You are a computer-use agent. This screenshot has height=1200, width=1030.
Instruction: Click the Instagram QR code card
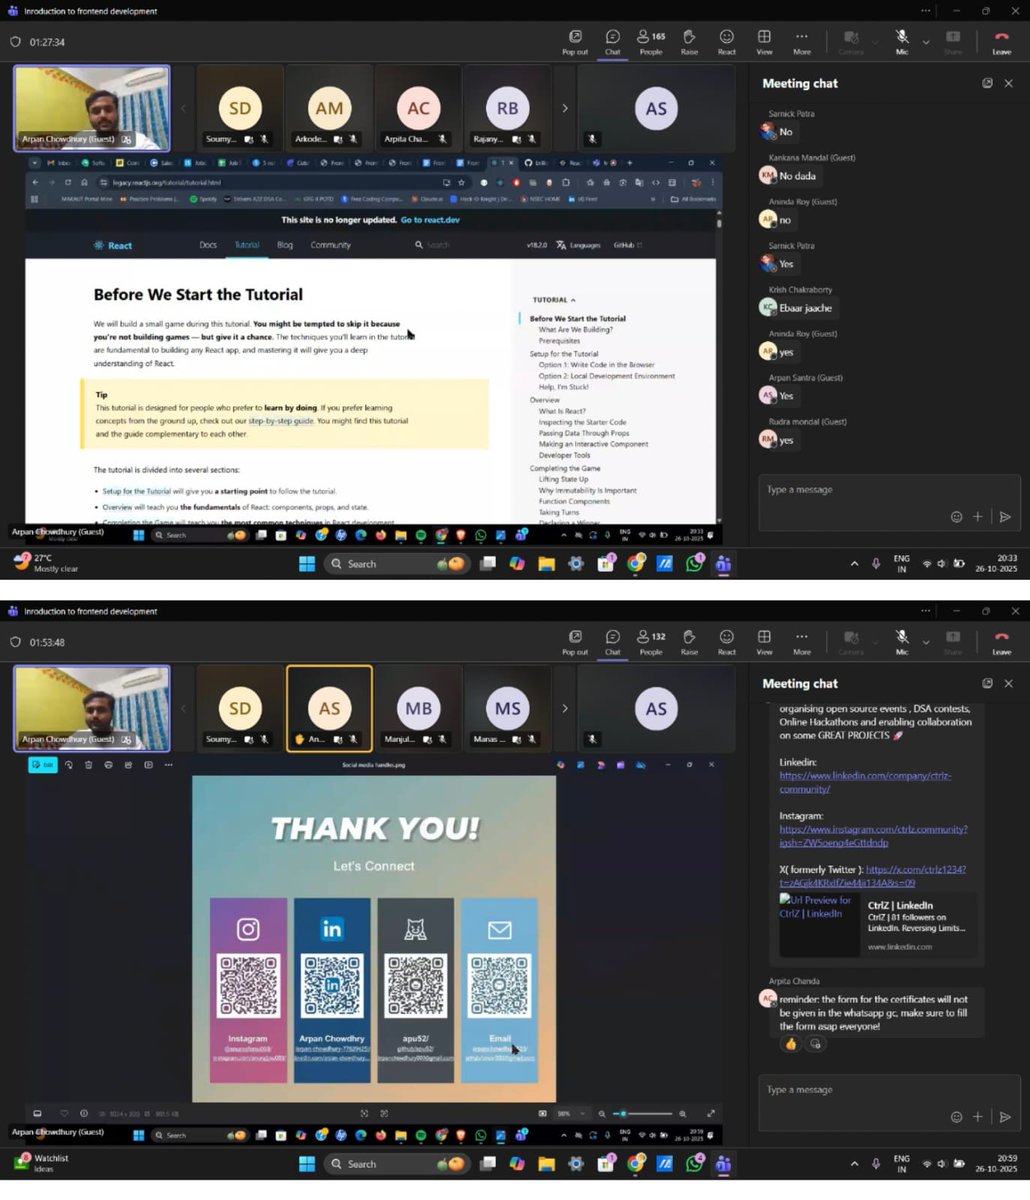(x=248, y=990)
